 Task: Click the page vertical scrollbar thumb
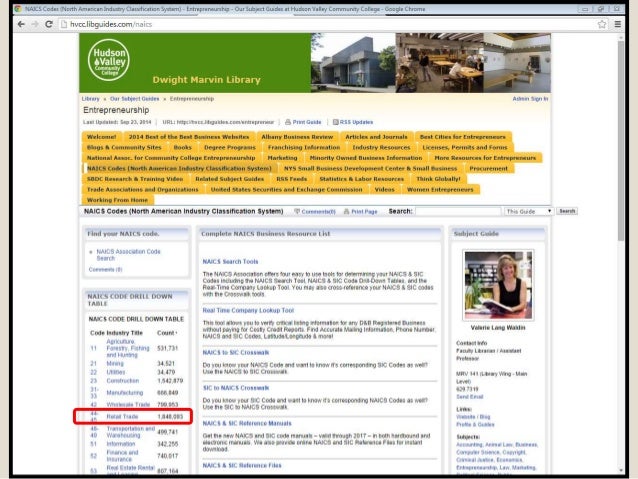coord(621,140)
